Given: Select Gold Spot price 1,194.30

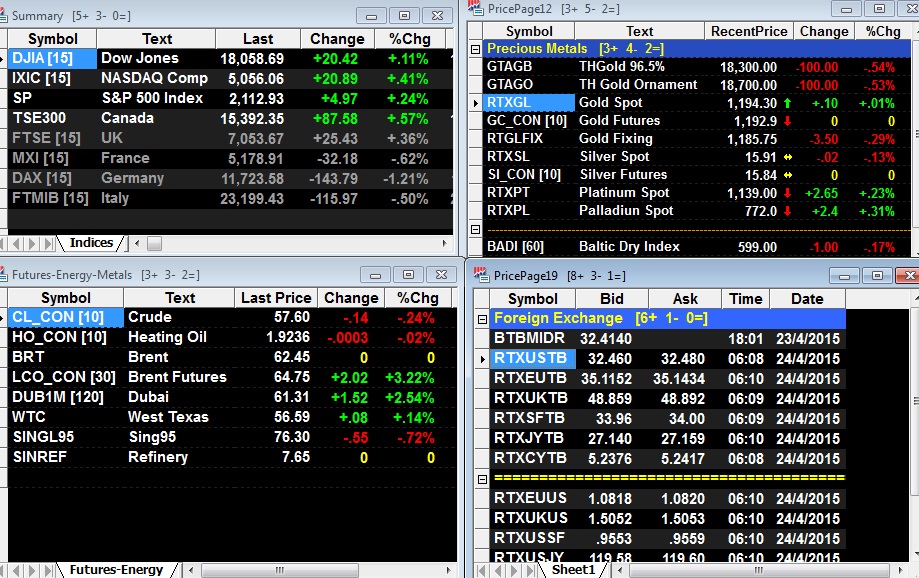Looking at the screenshot, I should 752,103.
